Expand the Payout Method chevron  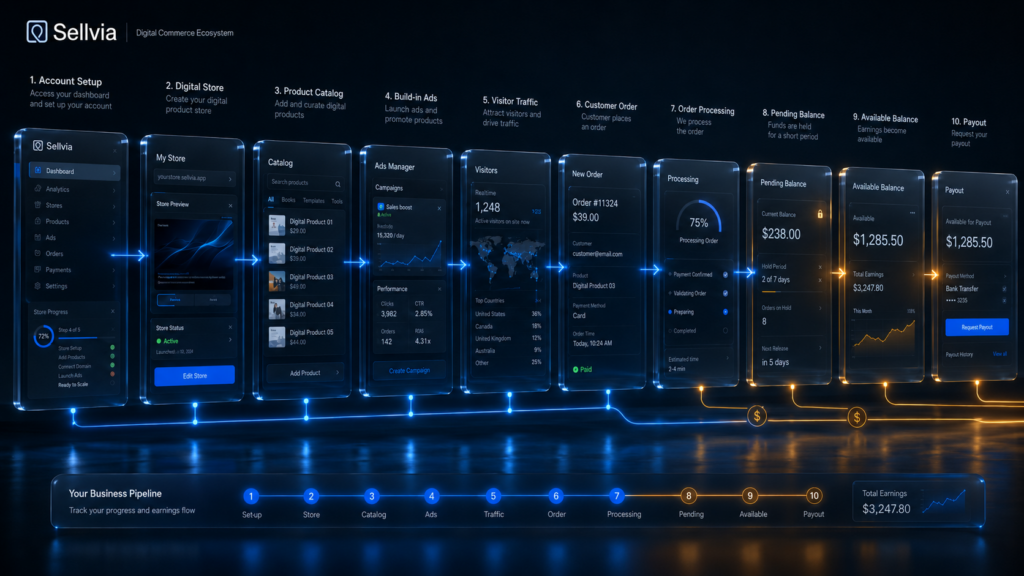tap(1005, 276)
